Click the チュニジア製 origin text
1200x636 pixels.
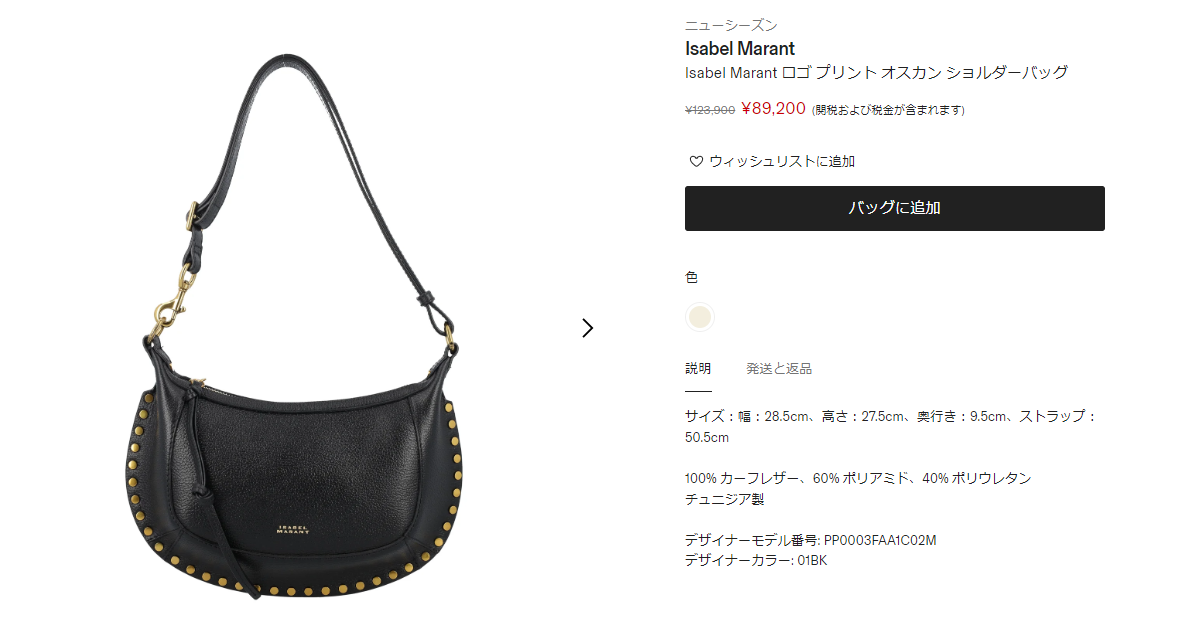click(x=724, y=498)
